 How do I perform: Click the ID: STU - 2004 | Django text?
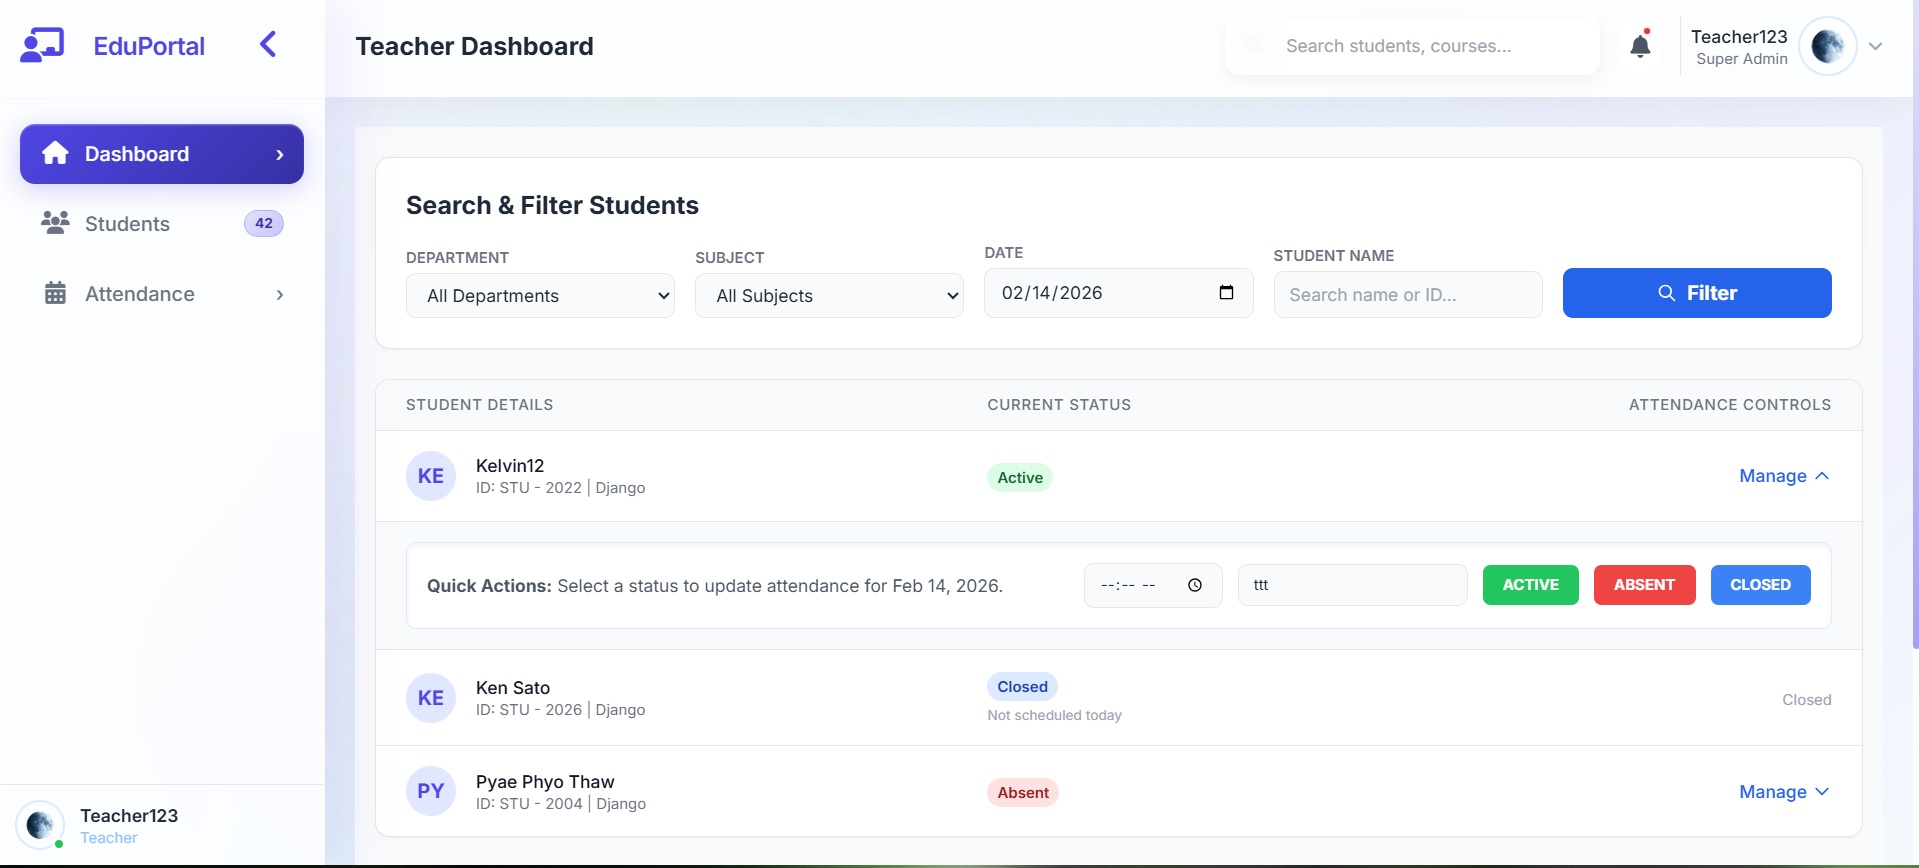tap(561, 804)
